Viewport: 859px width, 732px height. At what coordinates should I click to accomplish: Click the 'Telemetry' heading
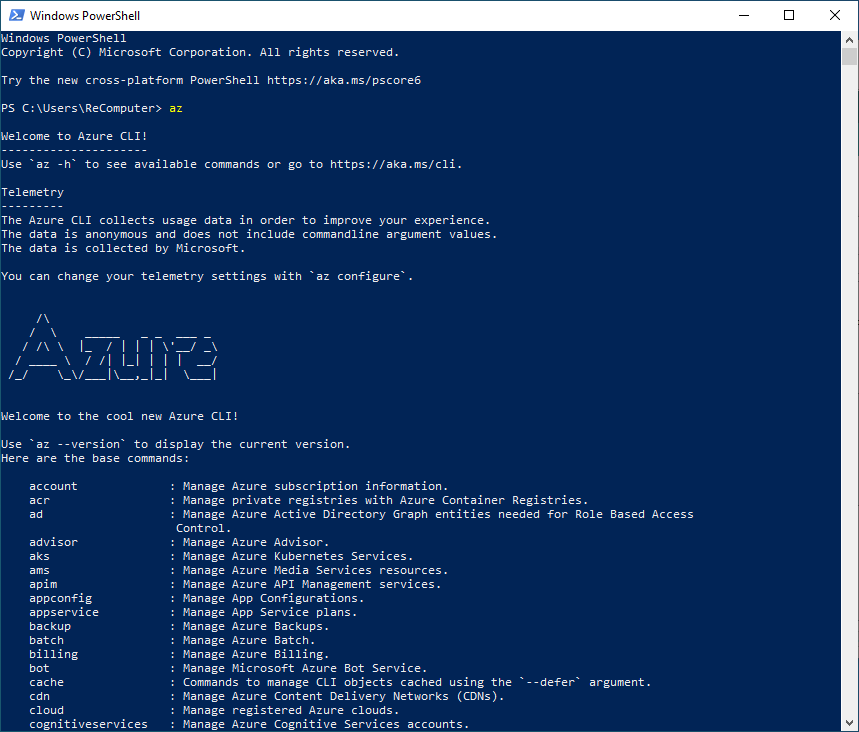point(32,192)
